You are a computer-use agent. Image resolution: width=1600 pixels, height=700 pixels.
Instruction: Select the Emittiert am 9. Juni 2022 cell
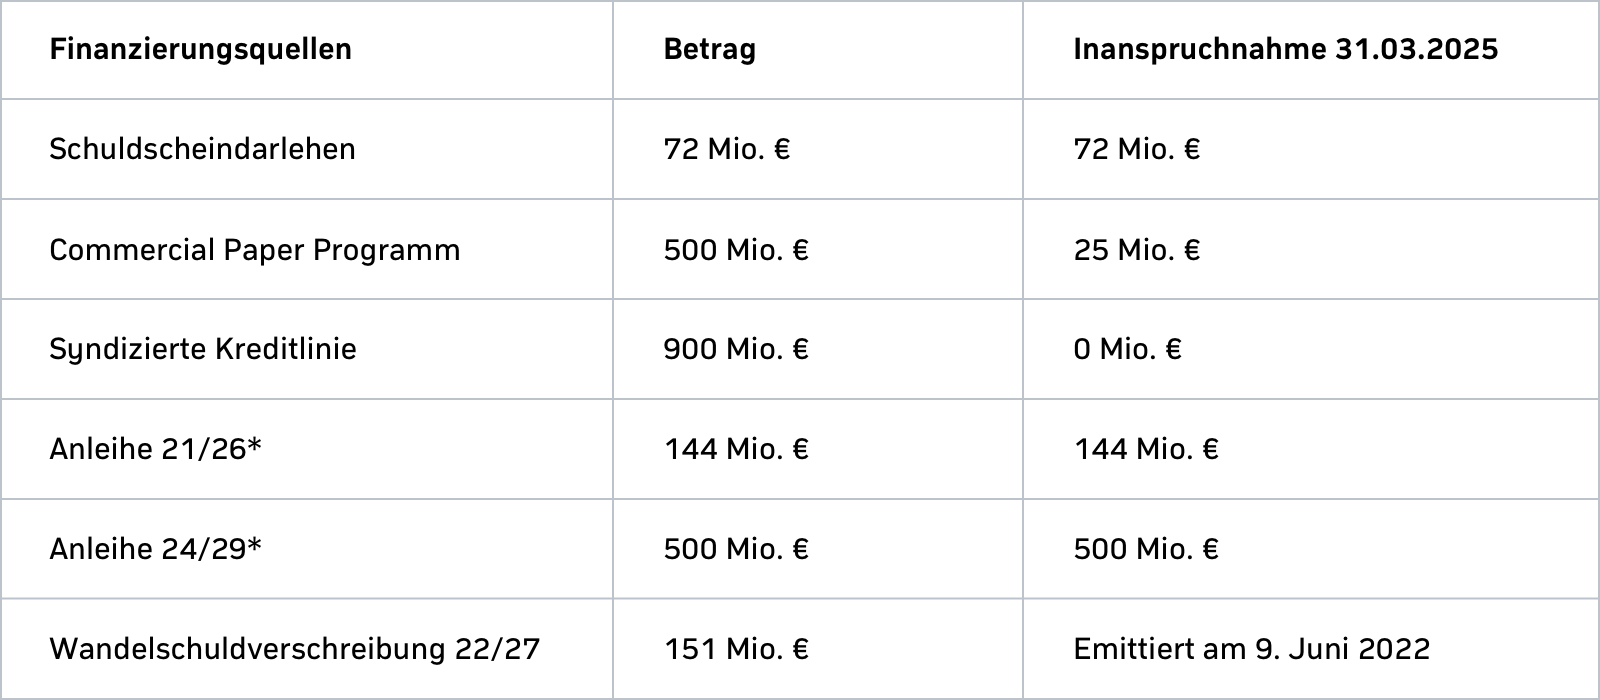(1251, 649)
